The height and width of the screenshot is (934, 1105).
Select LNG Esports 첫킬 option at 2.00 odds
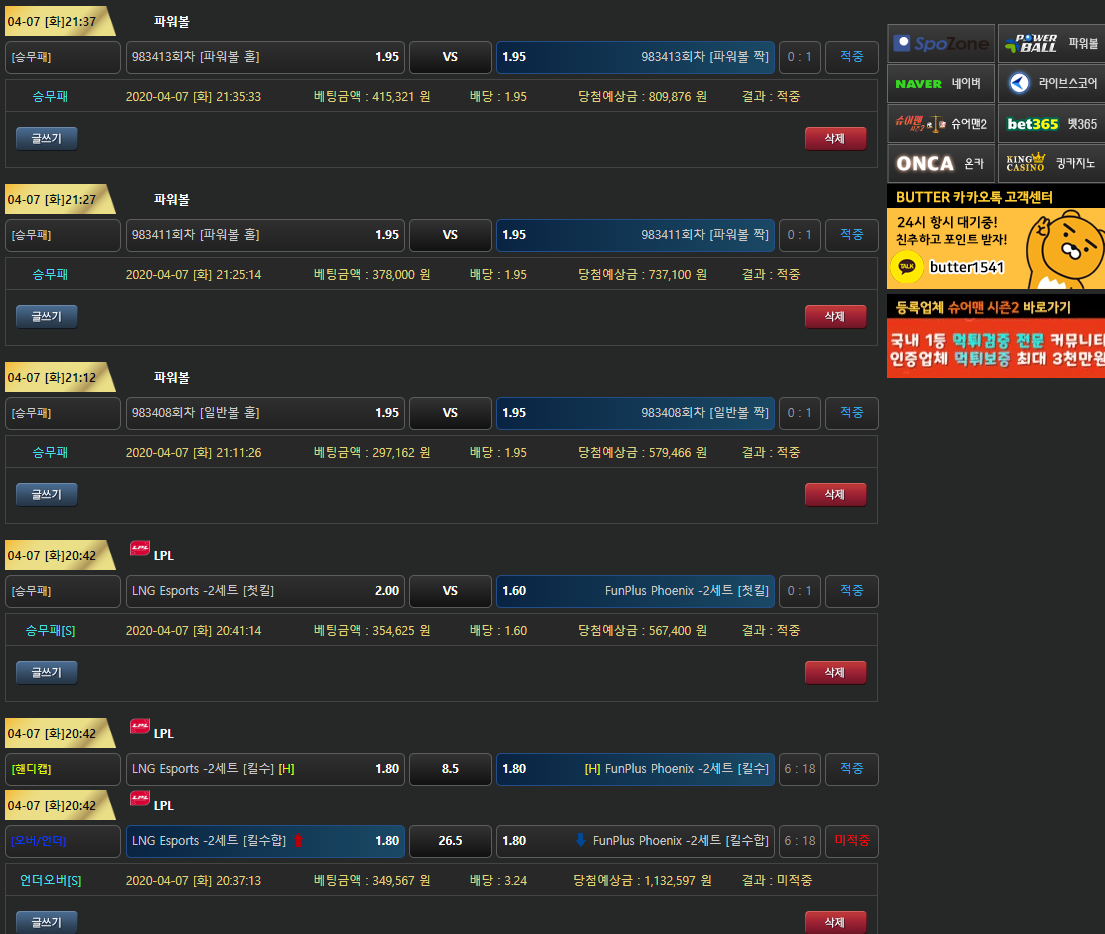point(265,591)
